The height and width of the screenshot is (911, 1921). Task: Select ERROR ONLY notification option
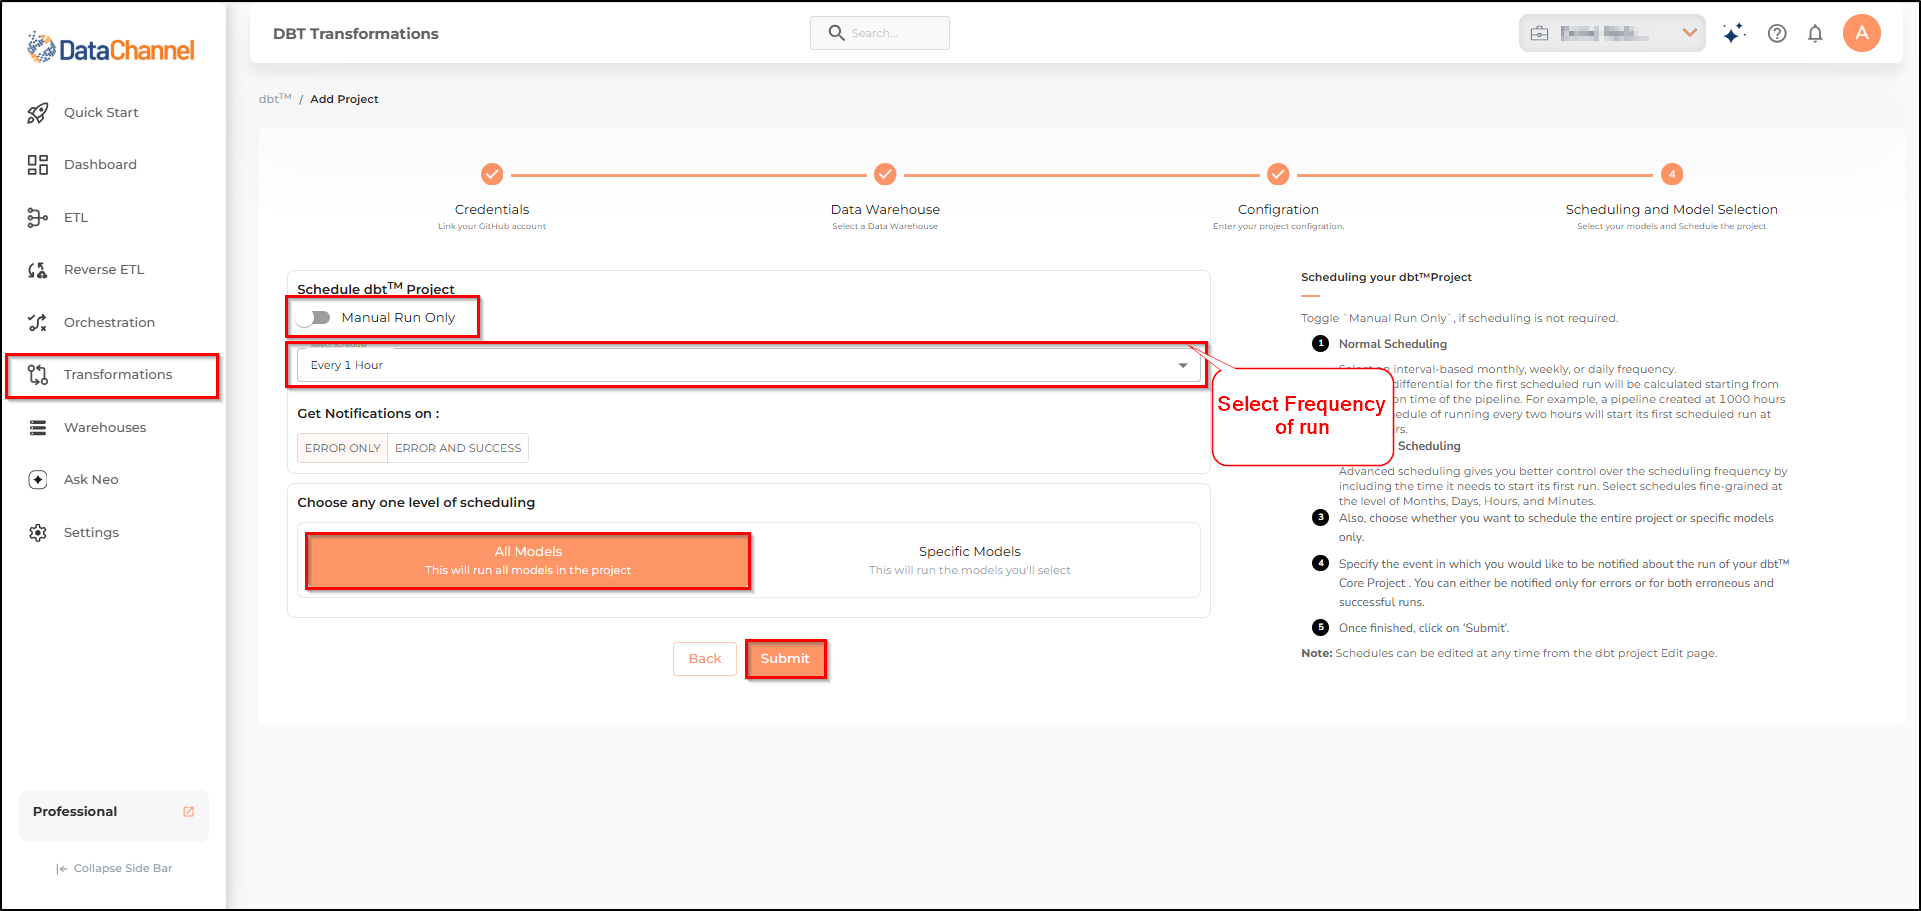click(343, 448)
